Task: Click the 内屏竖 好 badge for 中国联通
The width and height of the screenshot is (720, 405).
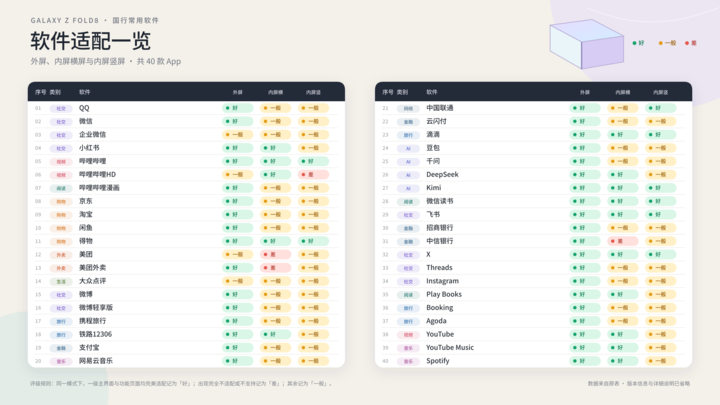Action: click(x=660, y=108)
